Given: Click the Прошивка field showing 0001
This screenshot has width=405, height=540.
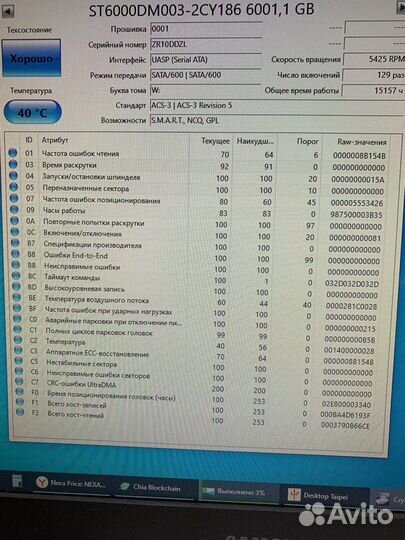Looking at the screenshot, I should tap(206, 29).
